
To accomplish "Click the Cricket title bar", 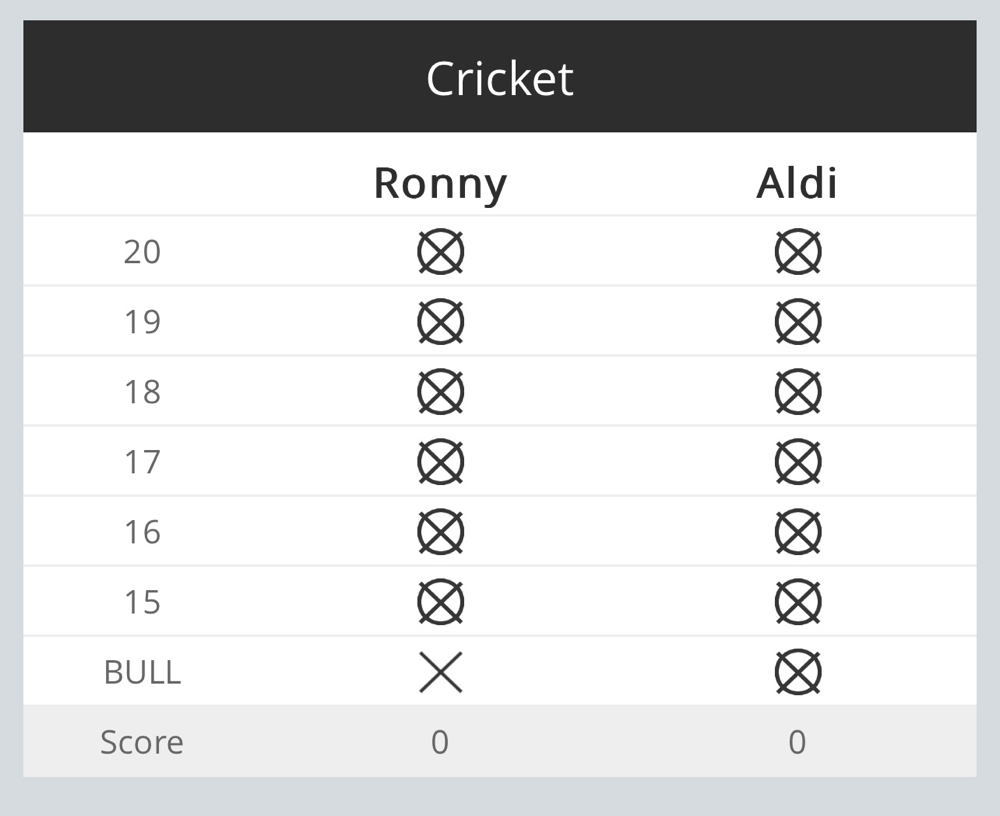I will tap(500, 76).
